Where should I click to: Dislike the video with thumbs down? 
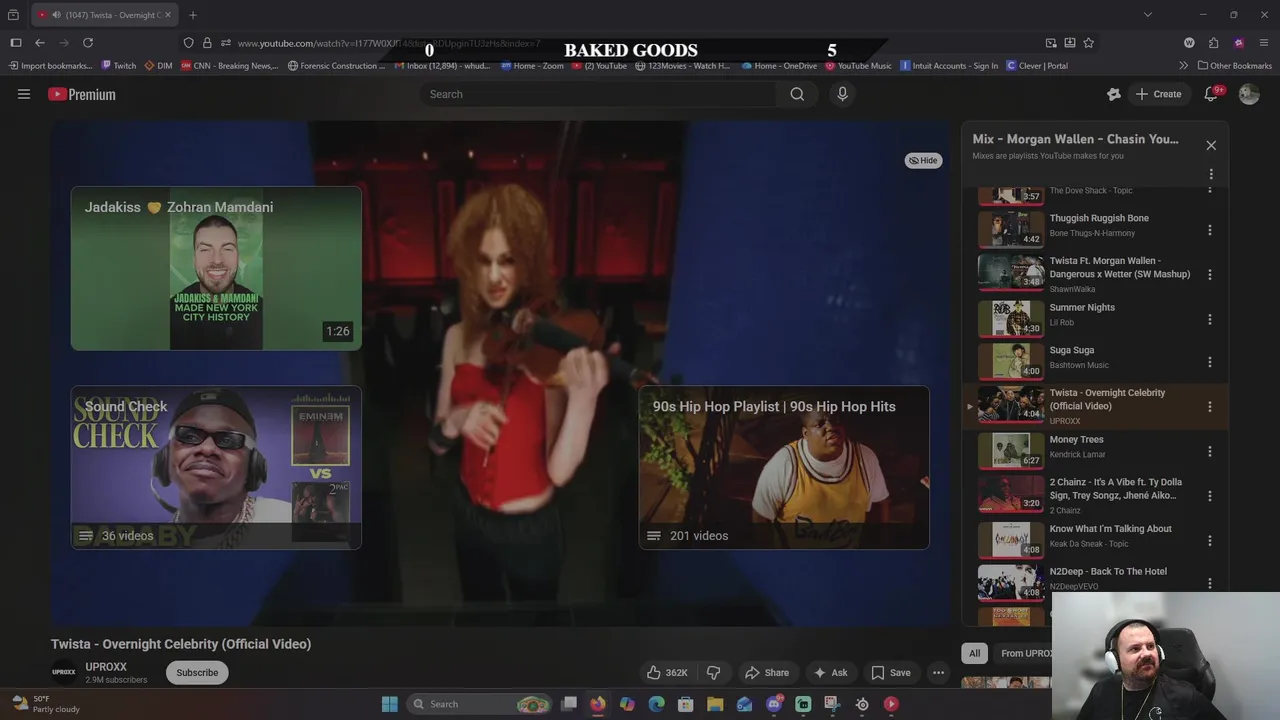tap(714, 673)
